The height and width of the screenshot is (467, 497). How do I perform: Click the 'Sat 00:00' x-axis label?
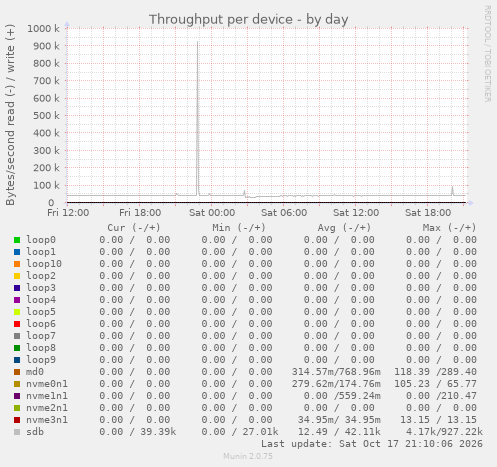pos(212,213)
